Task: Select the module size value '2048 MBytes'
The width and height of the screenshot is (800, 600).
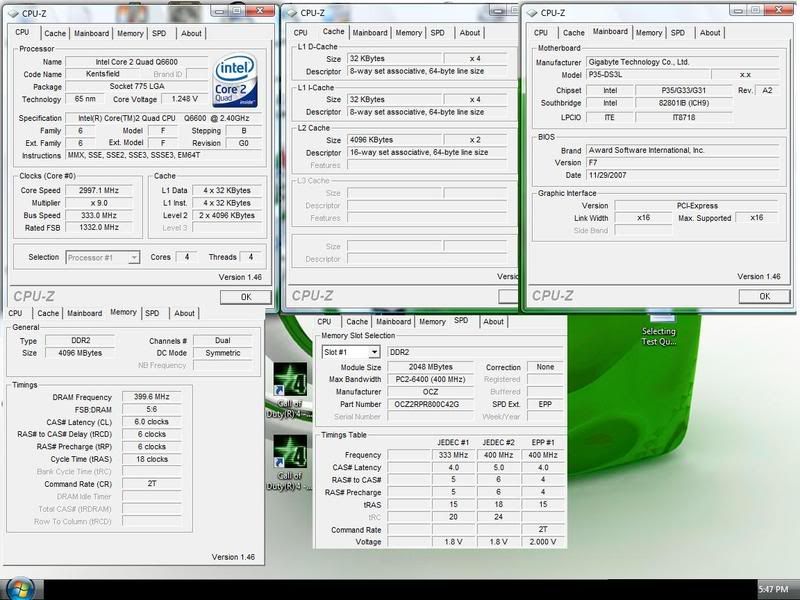Action: click(431, 367)
